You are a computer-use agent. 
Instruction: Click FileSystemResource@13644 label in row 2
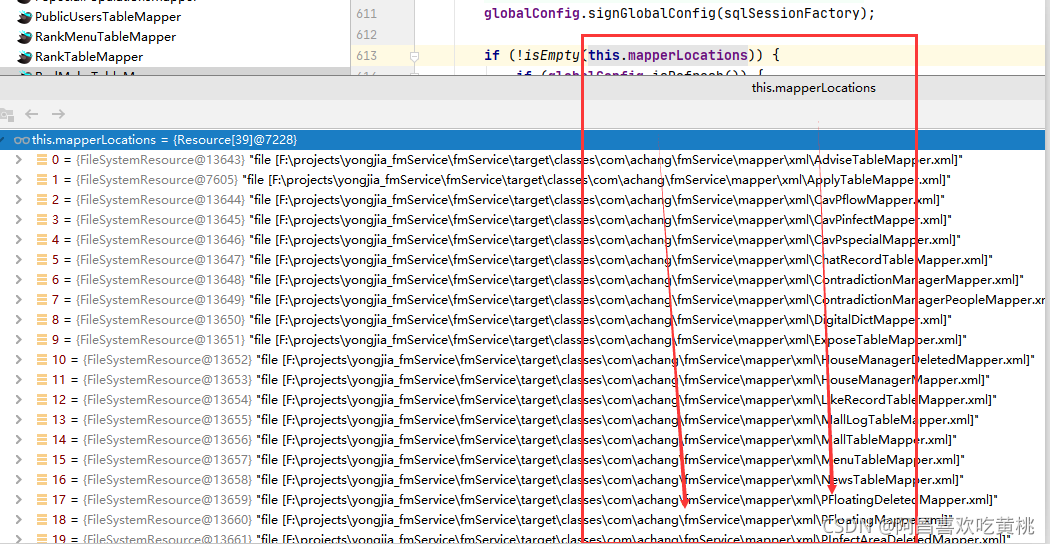tap(161, 200)
